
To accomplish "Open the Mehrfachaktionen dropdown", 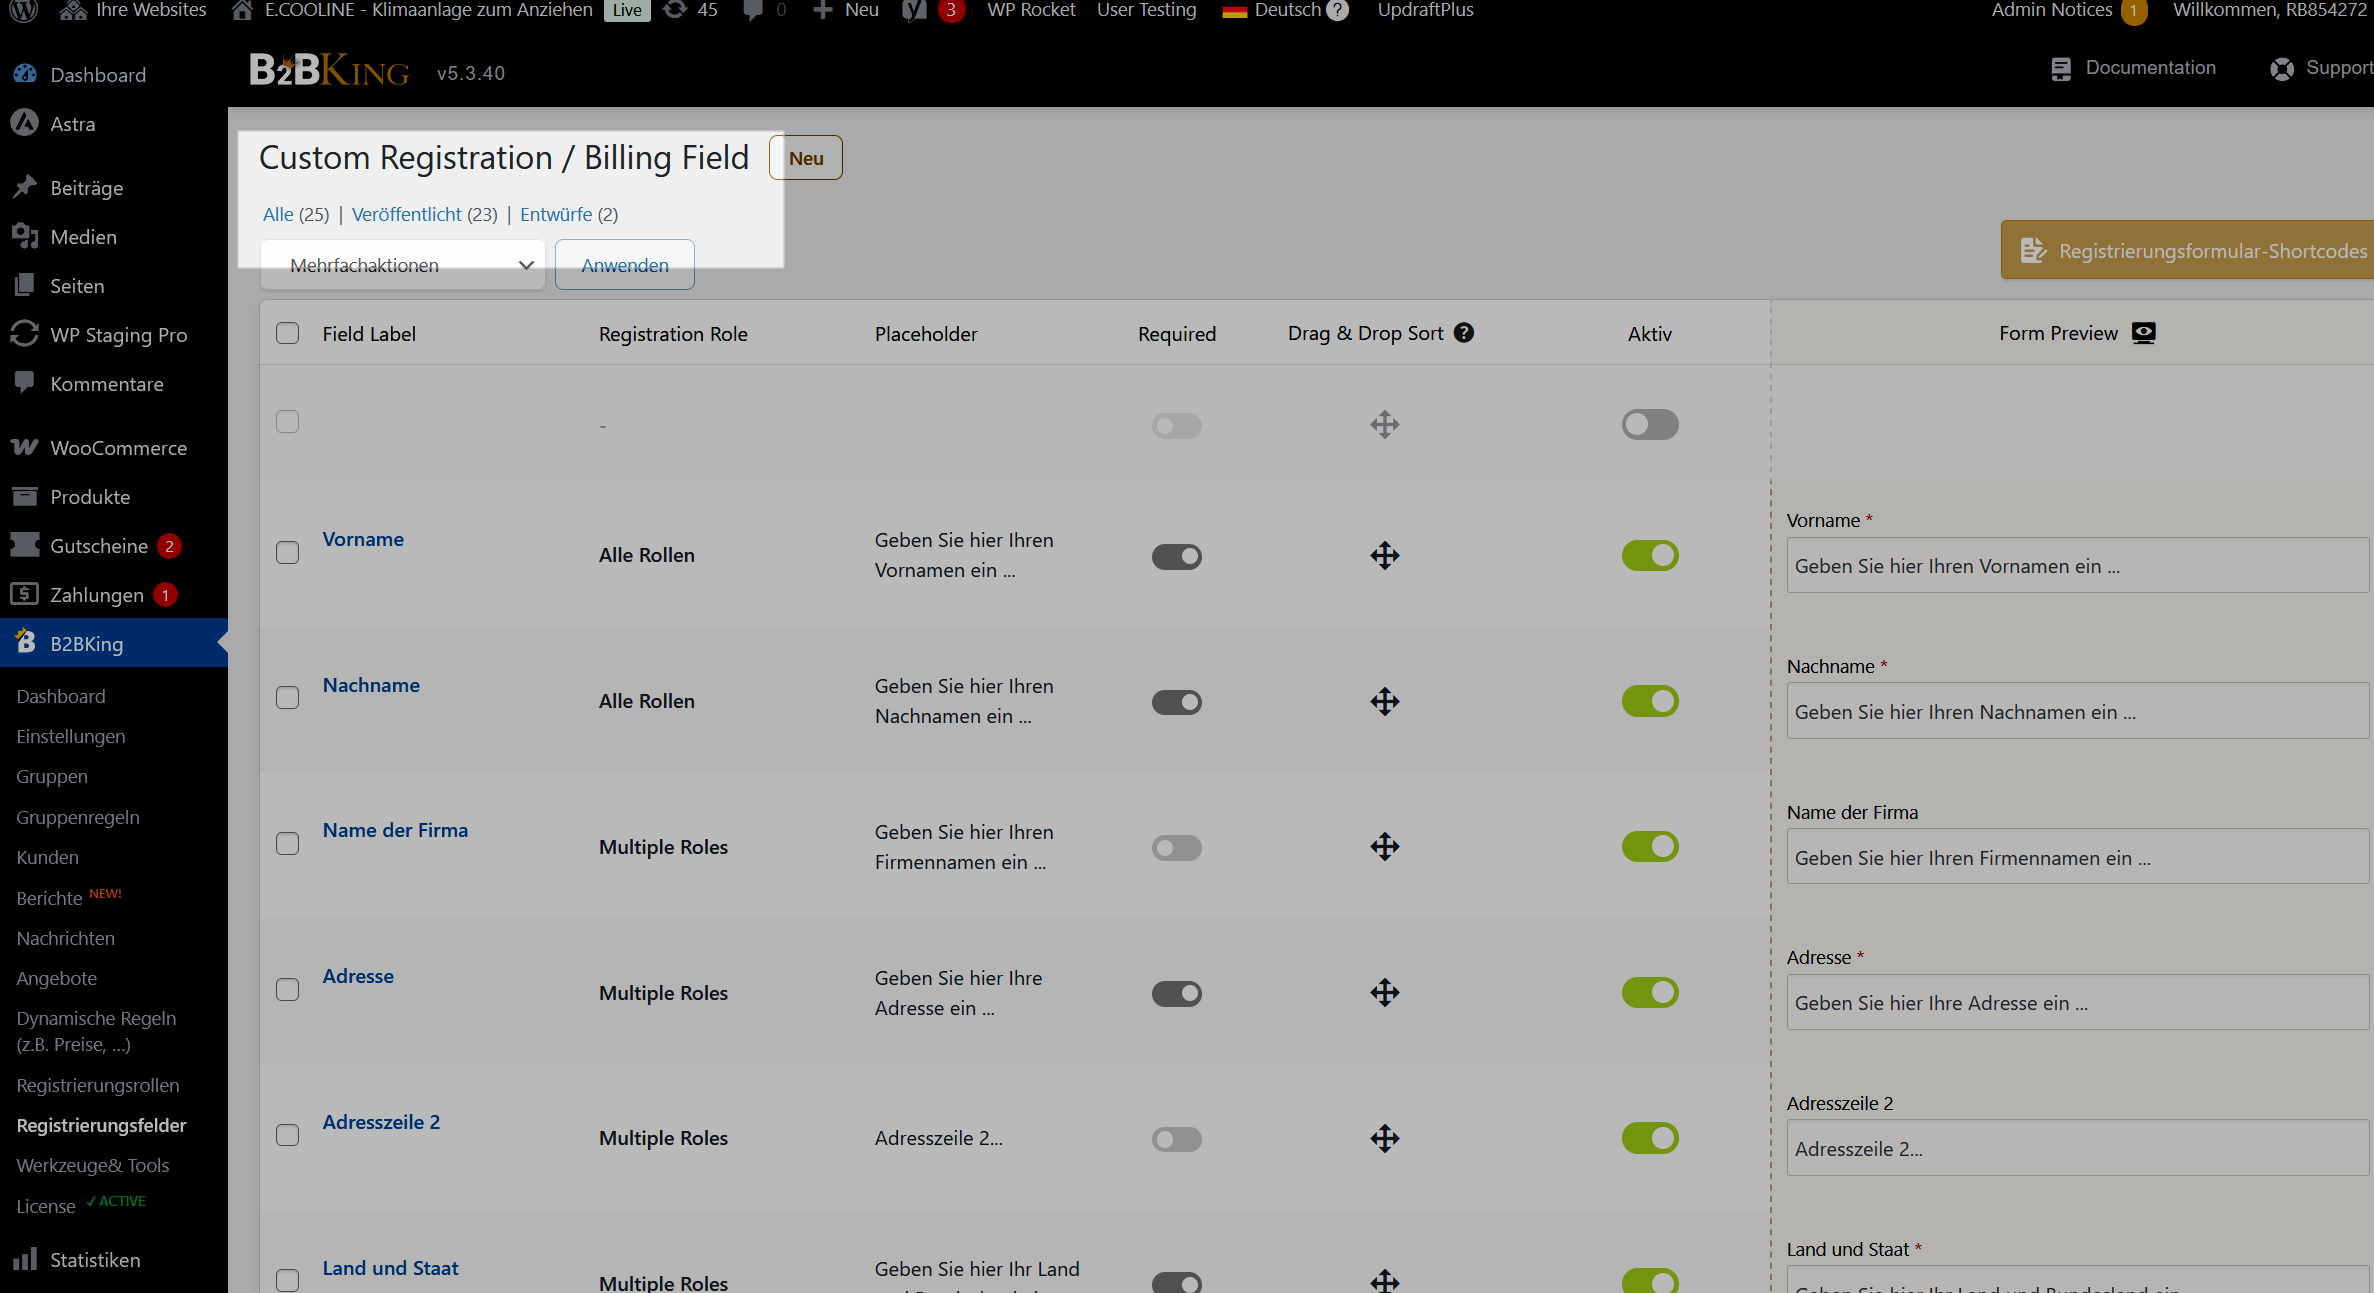I will tap(403, 265).
